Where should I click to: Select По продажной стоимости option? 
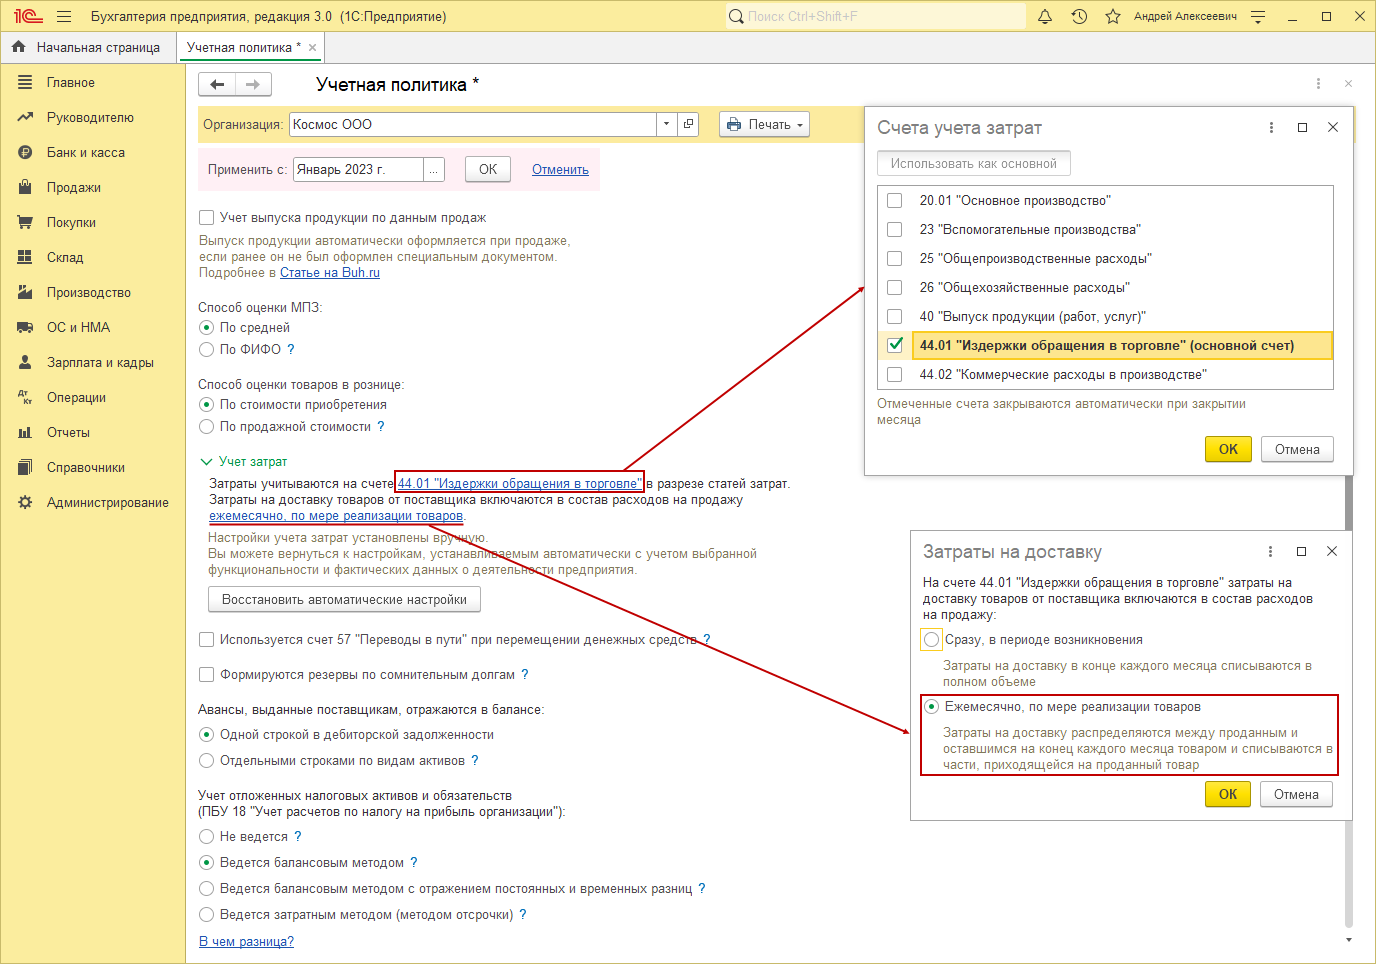(206, 426)
